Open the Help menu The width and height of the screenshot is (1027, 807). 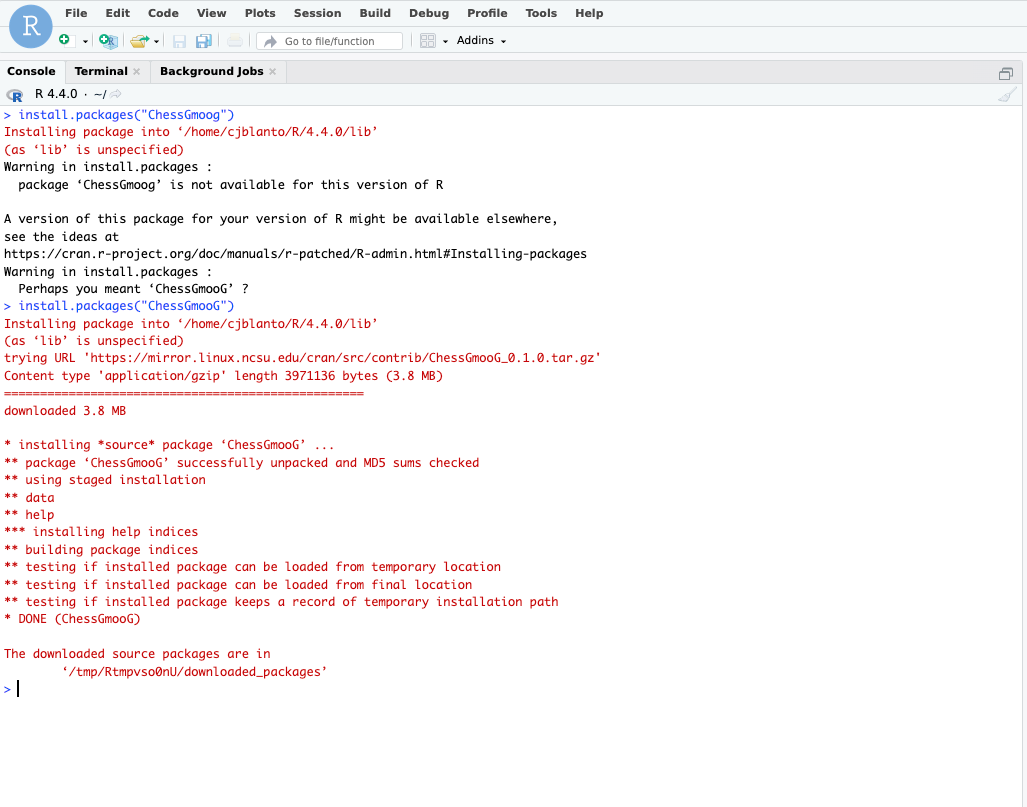click(589, 13)
